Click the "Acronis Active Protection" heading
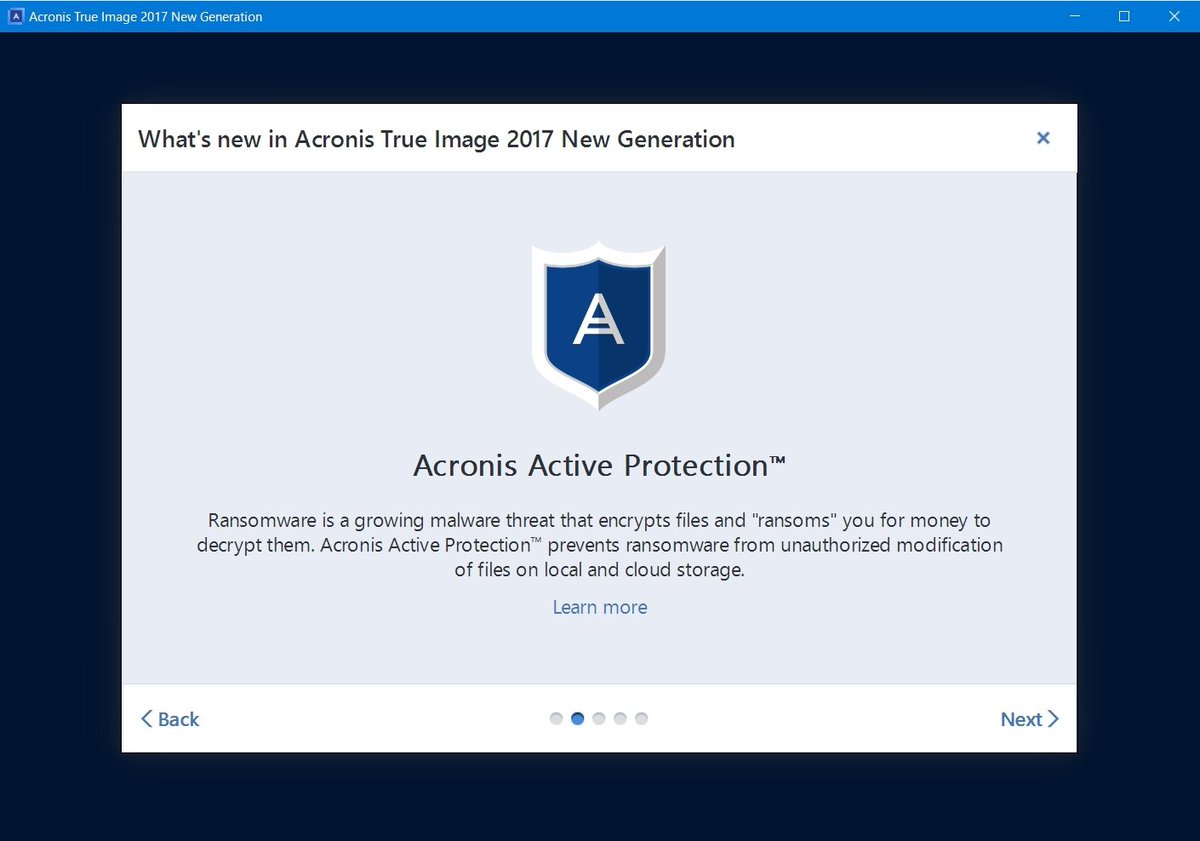This screenshot has height=841, width=1200. [x=599, y=466]
